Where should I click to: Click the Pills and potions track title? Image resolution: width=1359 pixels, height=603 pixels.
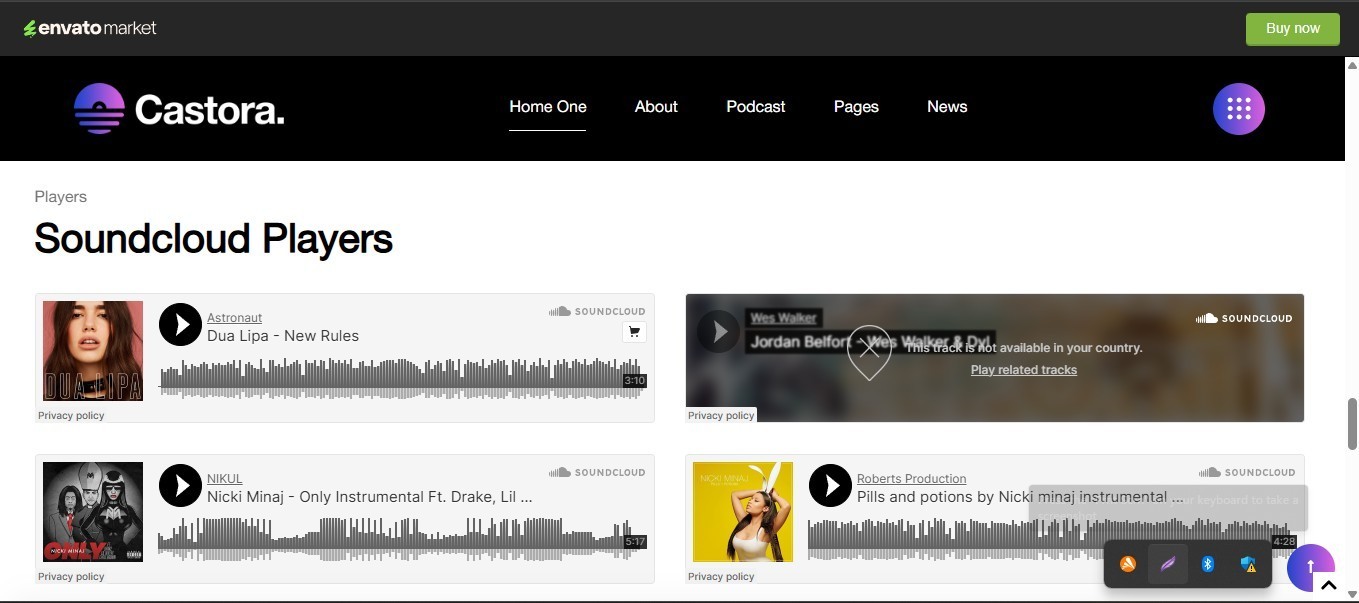[1020, 497]
